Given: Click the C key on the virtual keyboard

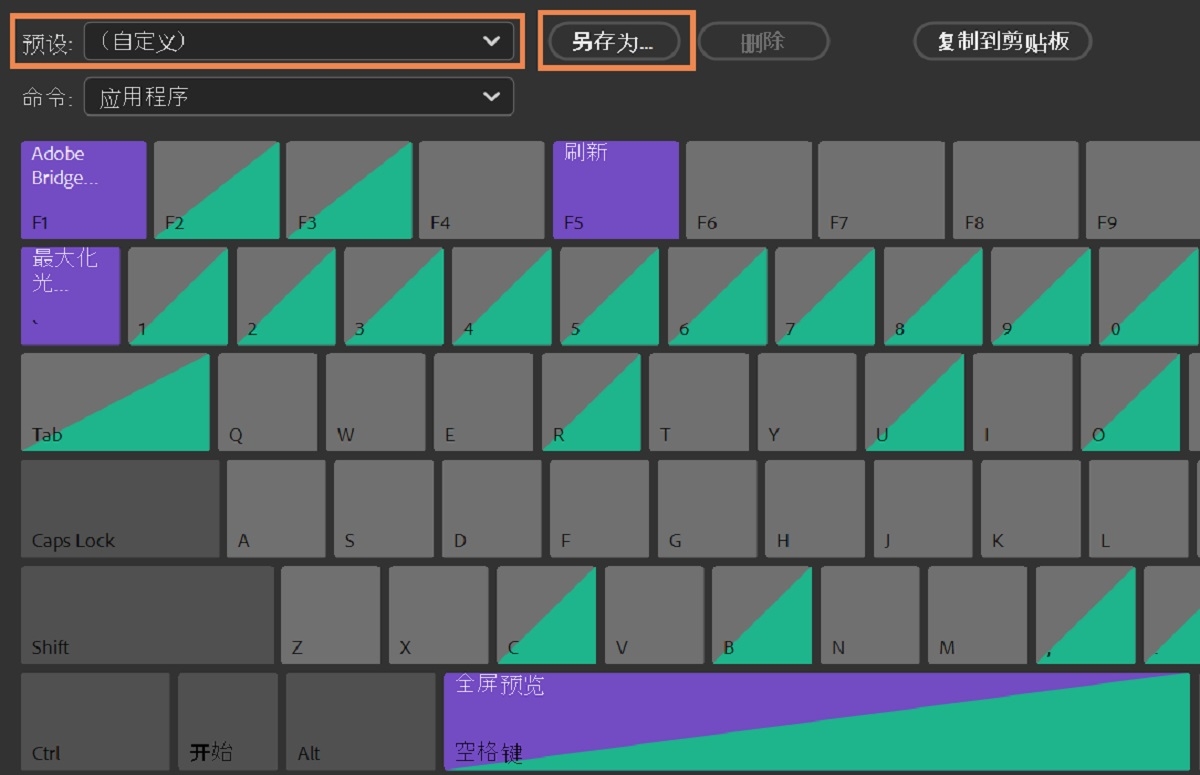Looking at the screenshot, I should point(546,613).
